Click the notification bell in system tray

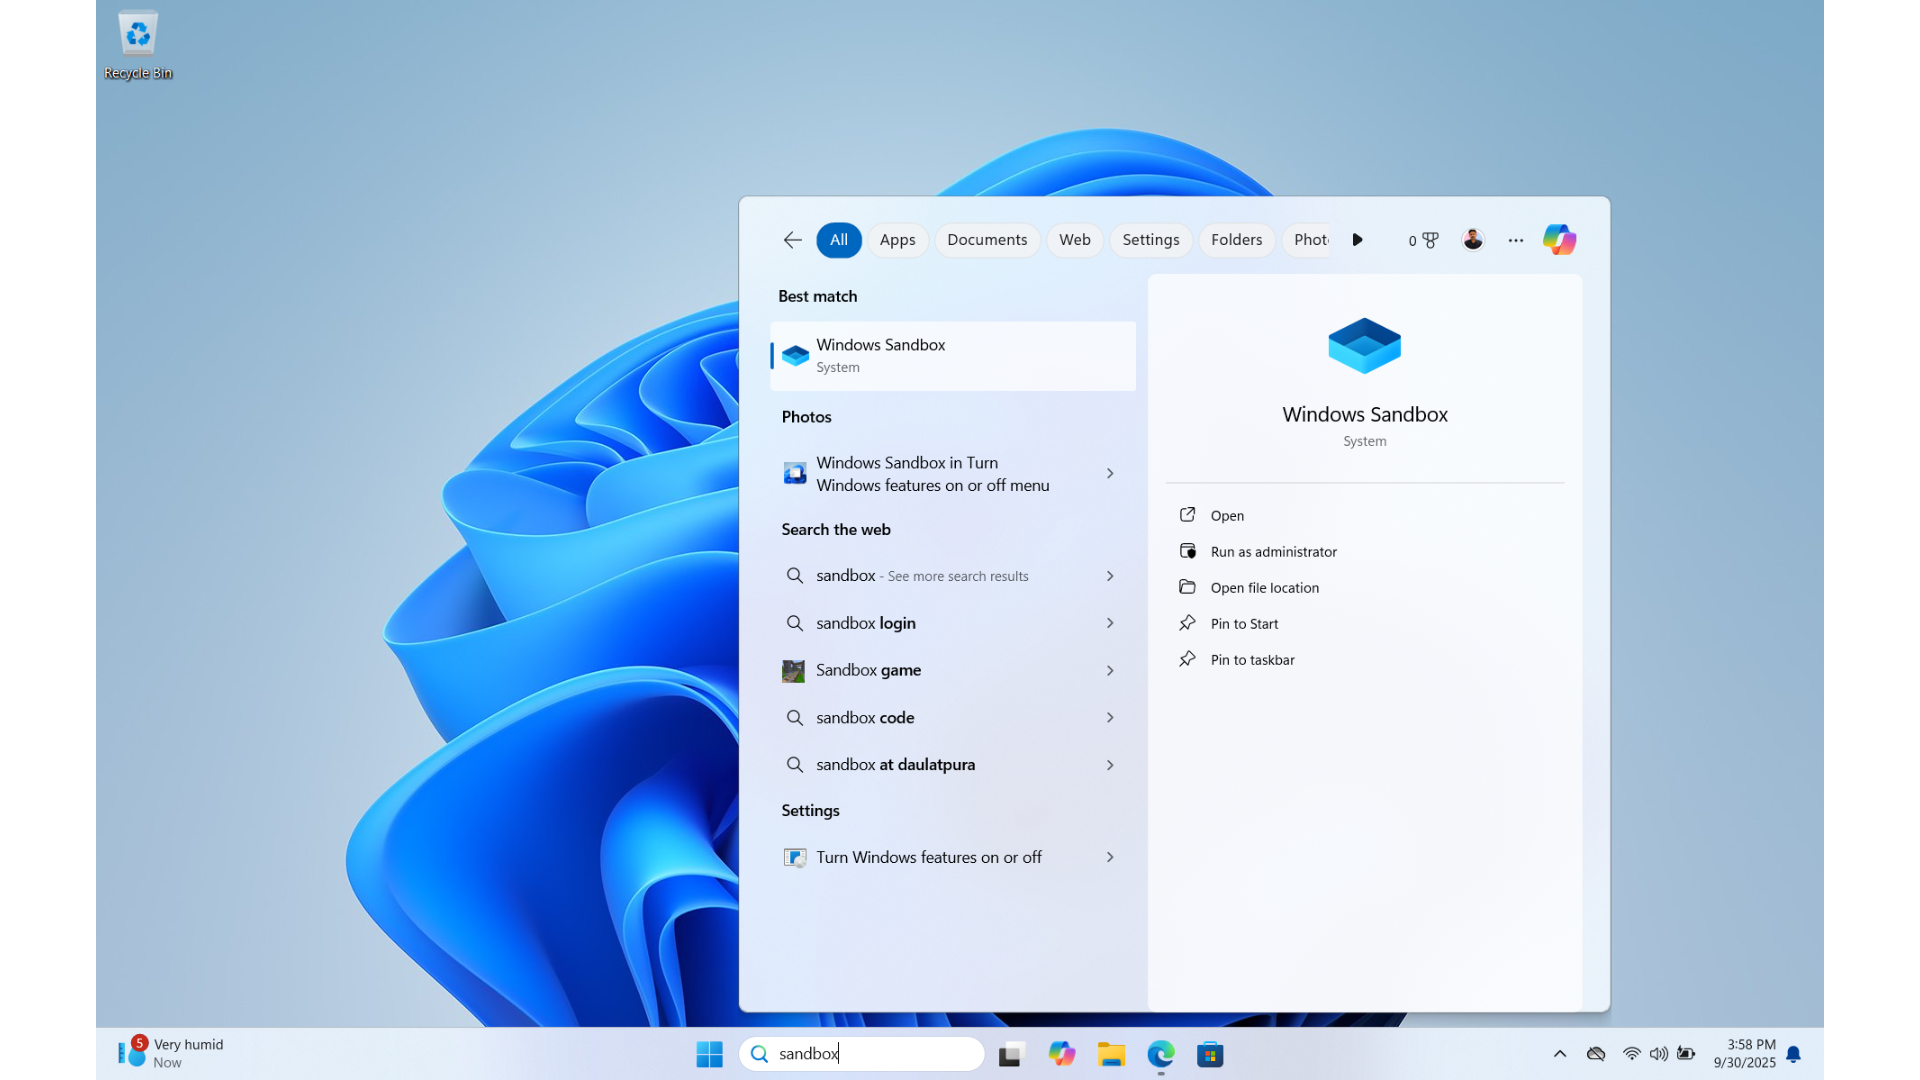[1793, 1054]
